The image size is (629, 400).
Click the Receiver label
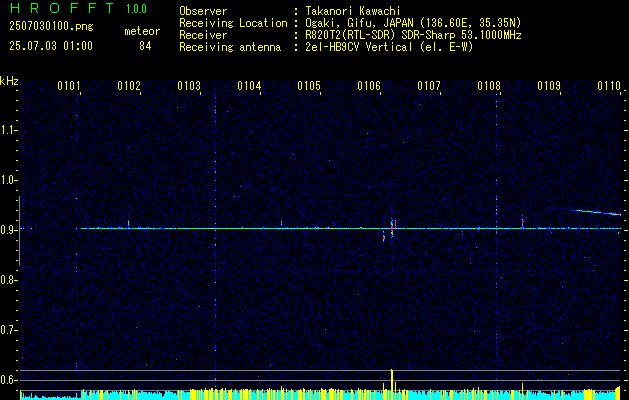point(203,35)
